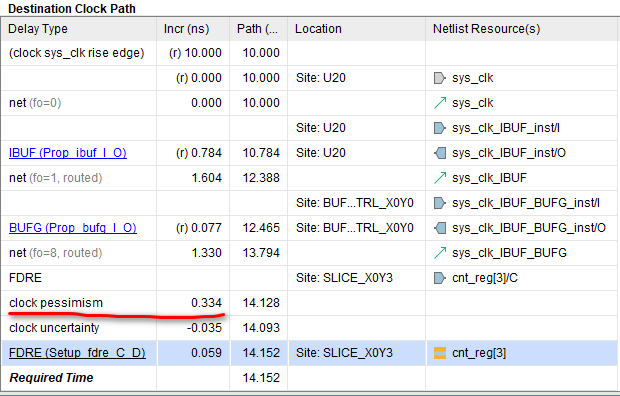Click the green net arrow icon beside sys_clk

[x=440, y=103]
